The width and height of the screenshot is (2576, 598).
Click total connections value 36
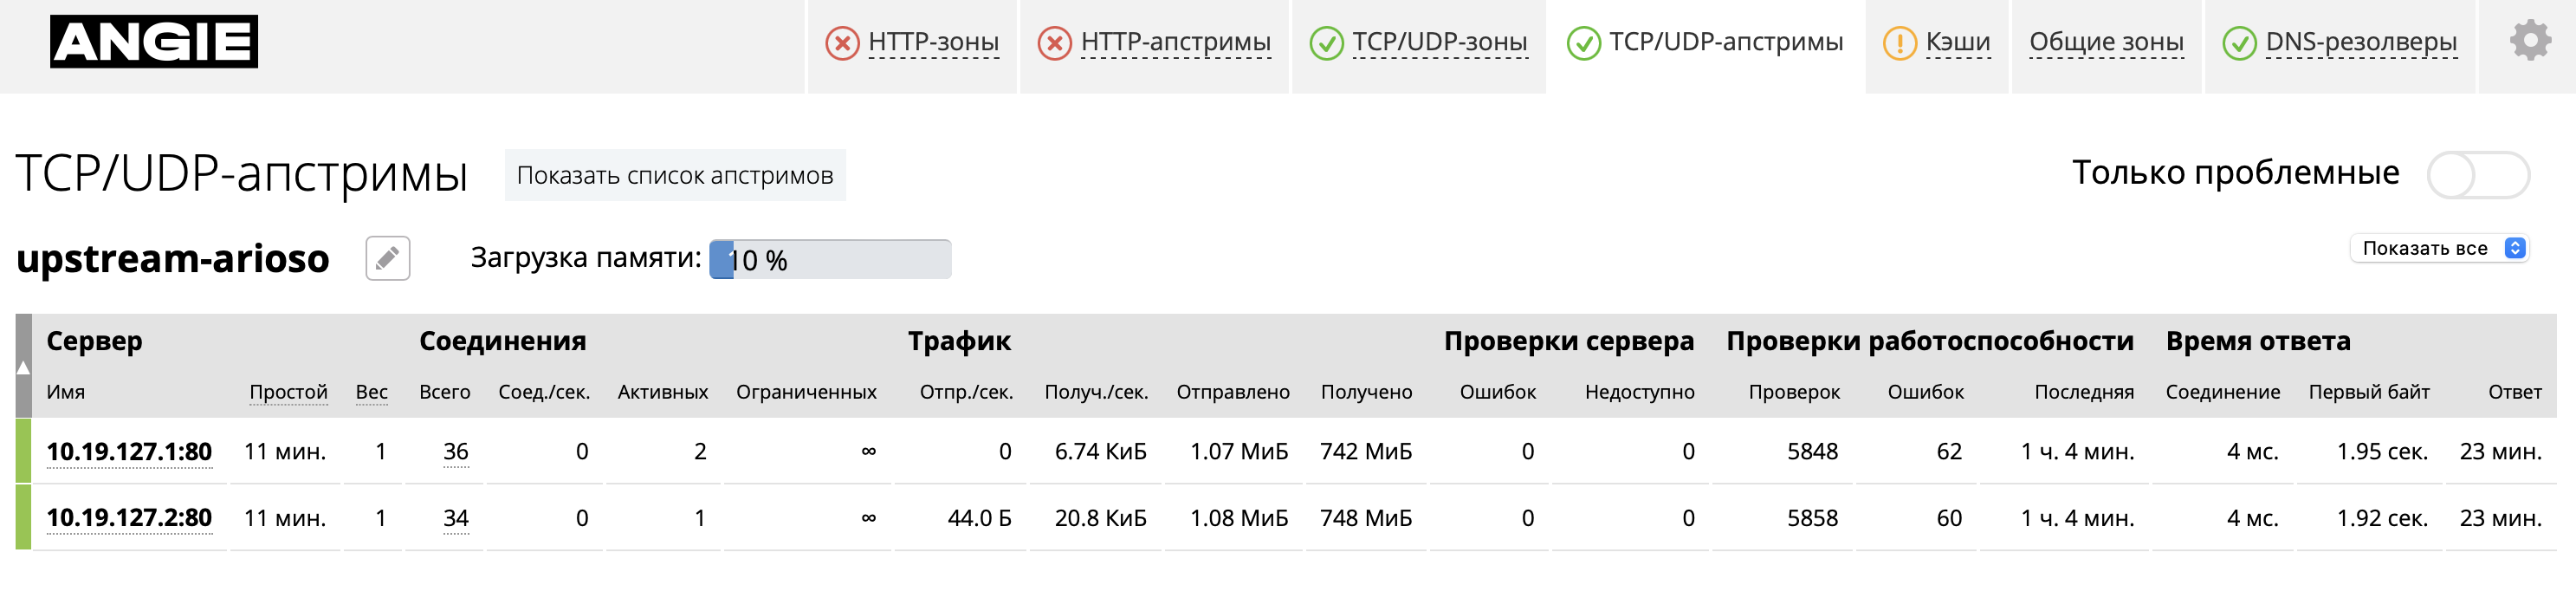click(456, 452)
